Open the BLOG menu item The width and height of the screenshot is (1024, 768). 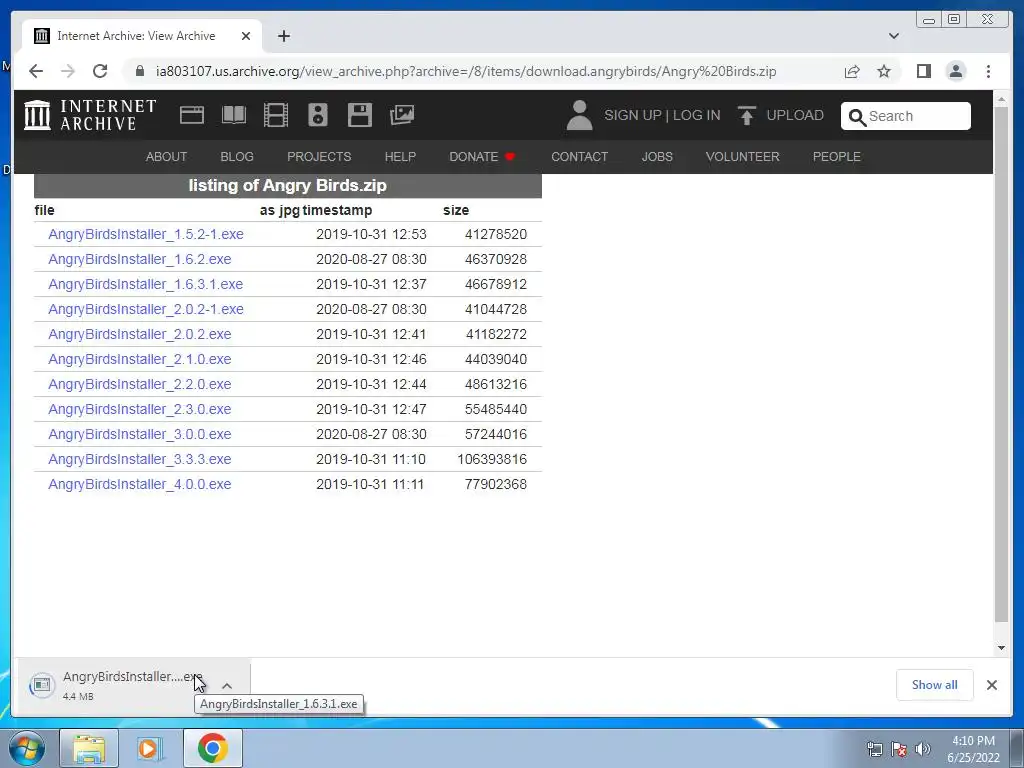(x=237, y=157)
